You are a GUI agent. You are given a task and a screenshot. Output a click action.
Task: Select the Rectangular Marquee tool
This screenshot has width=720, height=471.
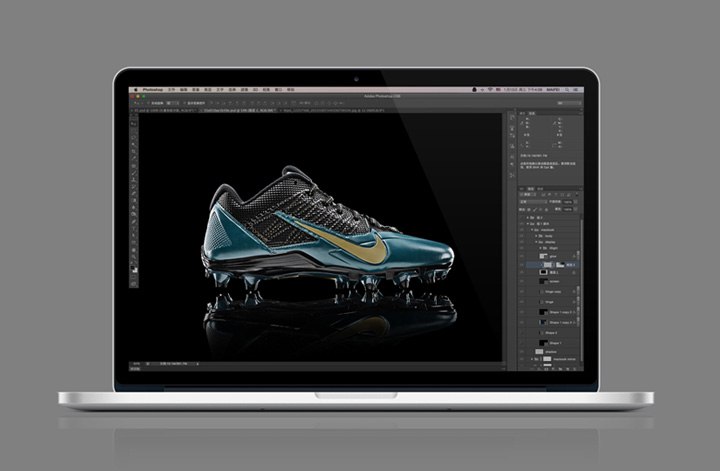point(135,130)
